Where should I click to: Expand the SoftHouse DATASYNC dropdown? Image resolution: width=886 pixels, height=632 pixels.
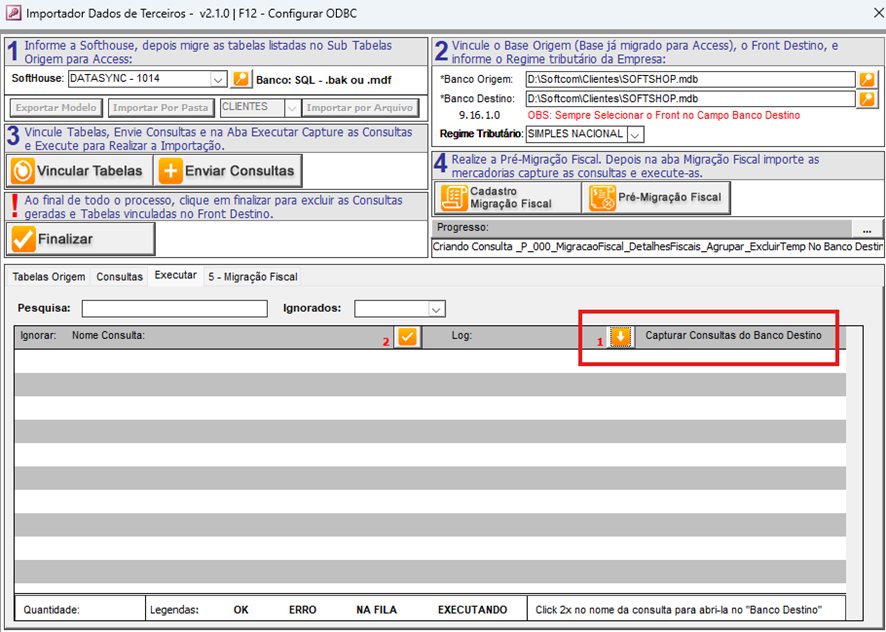pyautogui.click(x=219, y=79)
